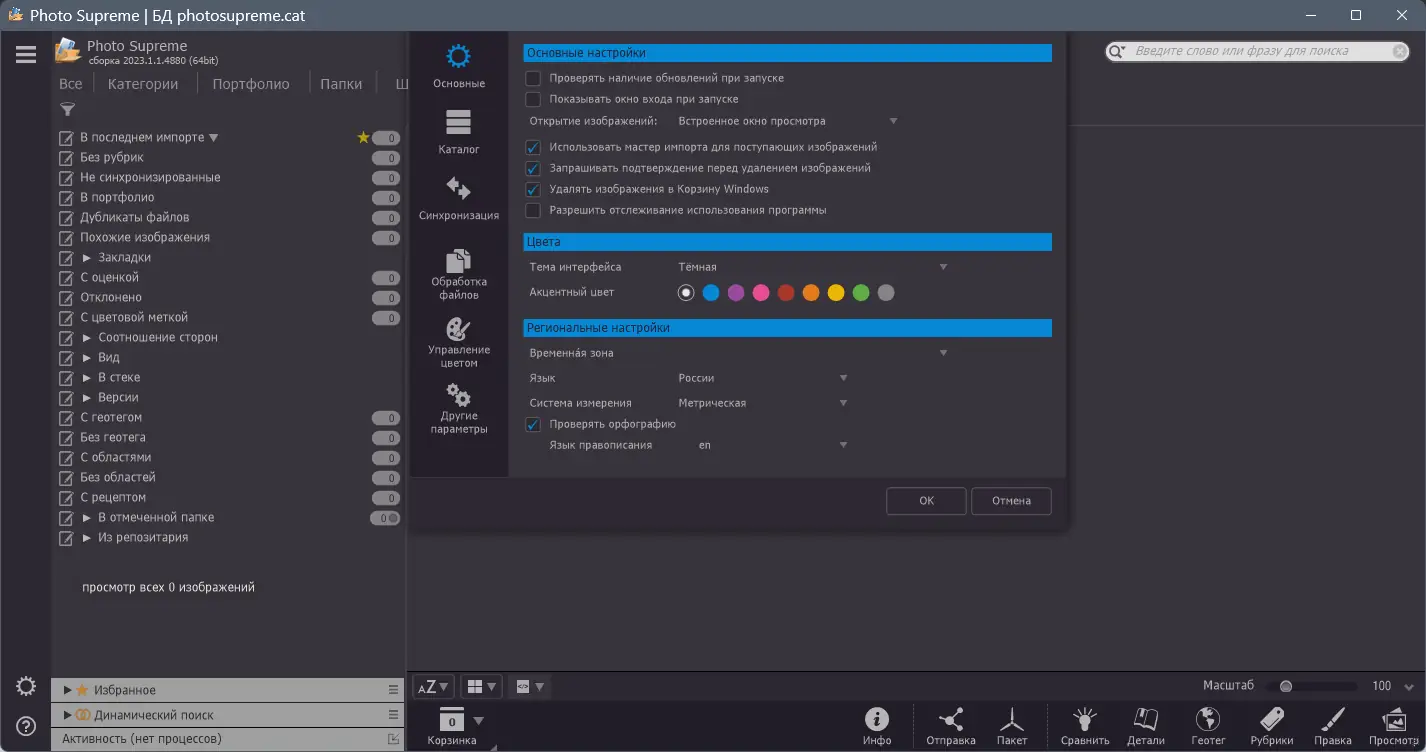The height and width of the screenshot is (752, 1426).
Task: Toggle the Проверять орфографию checkbox
Action: point(533,424)
